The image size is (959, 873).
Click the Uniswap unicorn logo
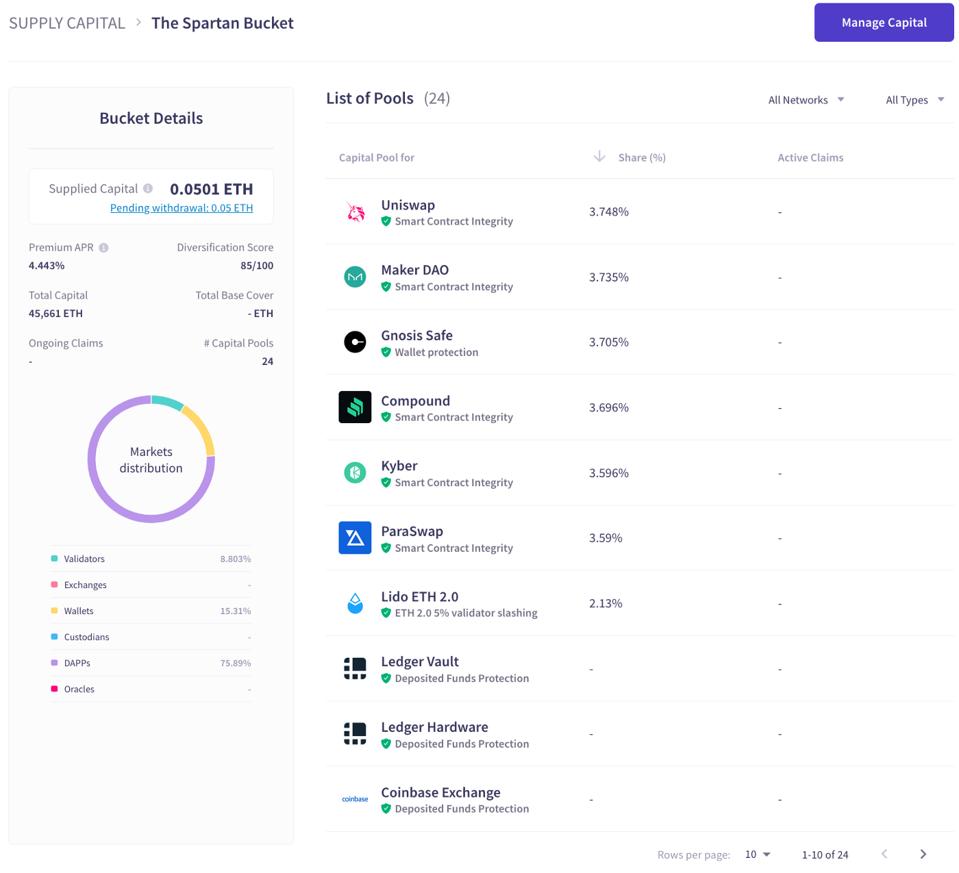coord(355,212)
